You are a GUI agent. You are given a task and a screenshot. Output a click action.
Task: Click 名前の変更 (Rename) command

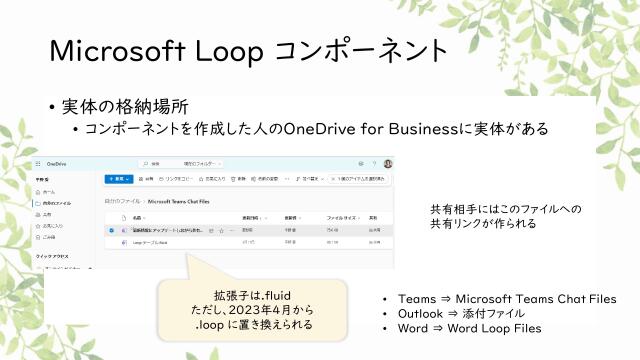264,179
